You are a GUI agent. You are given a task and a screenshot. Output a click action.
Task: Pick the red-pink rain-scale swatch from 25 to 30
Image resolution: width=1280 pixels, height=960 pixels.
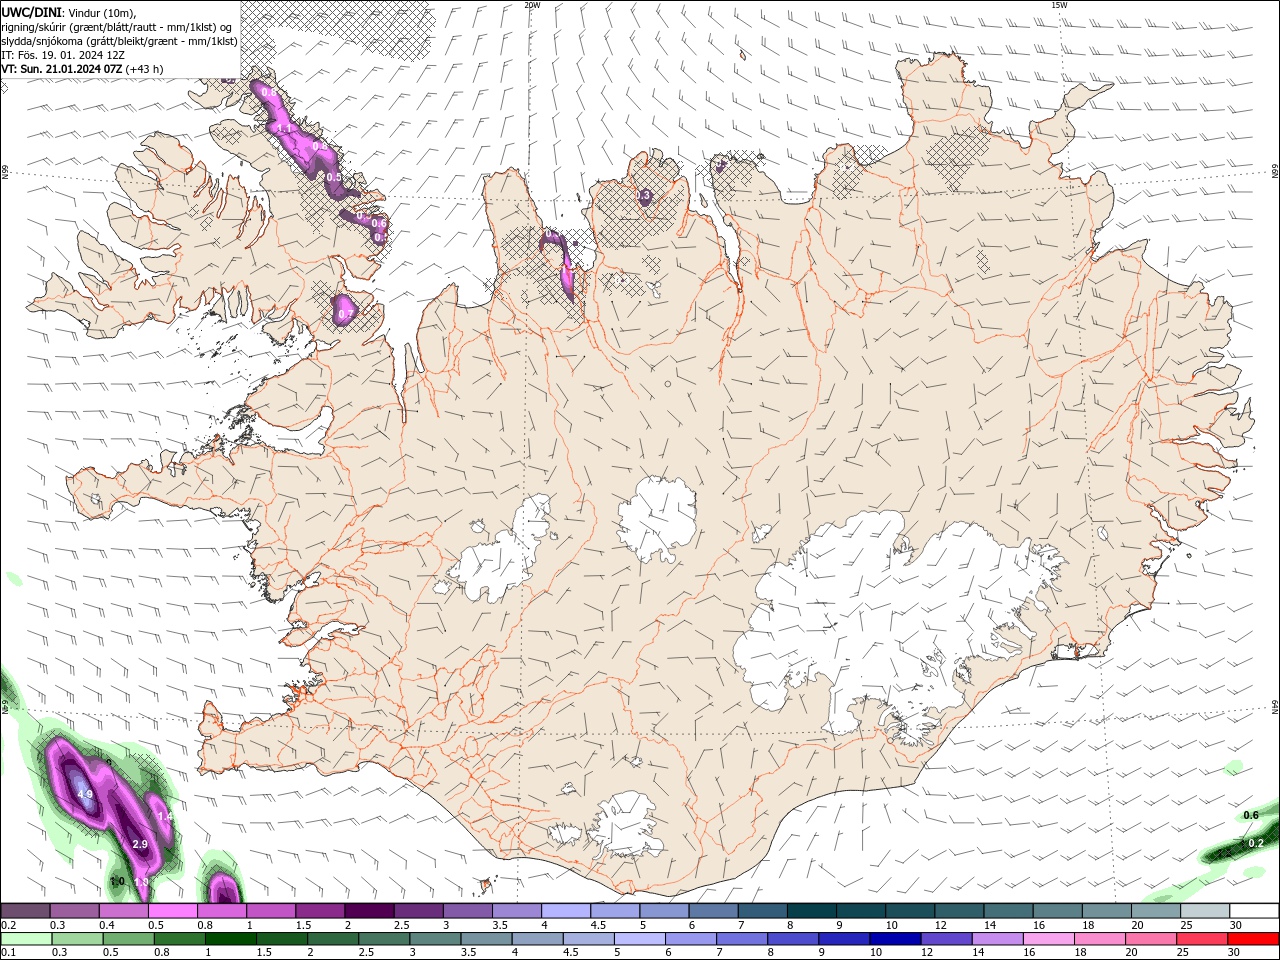tap(1203, 939)
